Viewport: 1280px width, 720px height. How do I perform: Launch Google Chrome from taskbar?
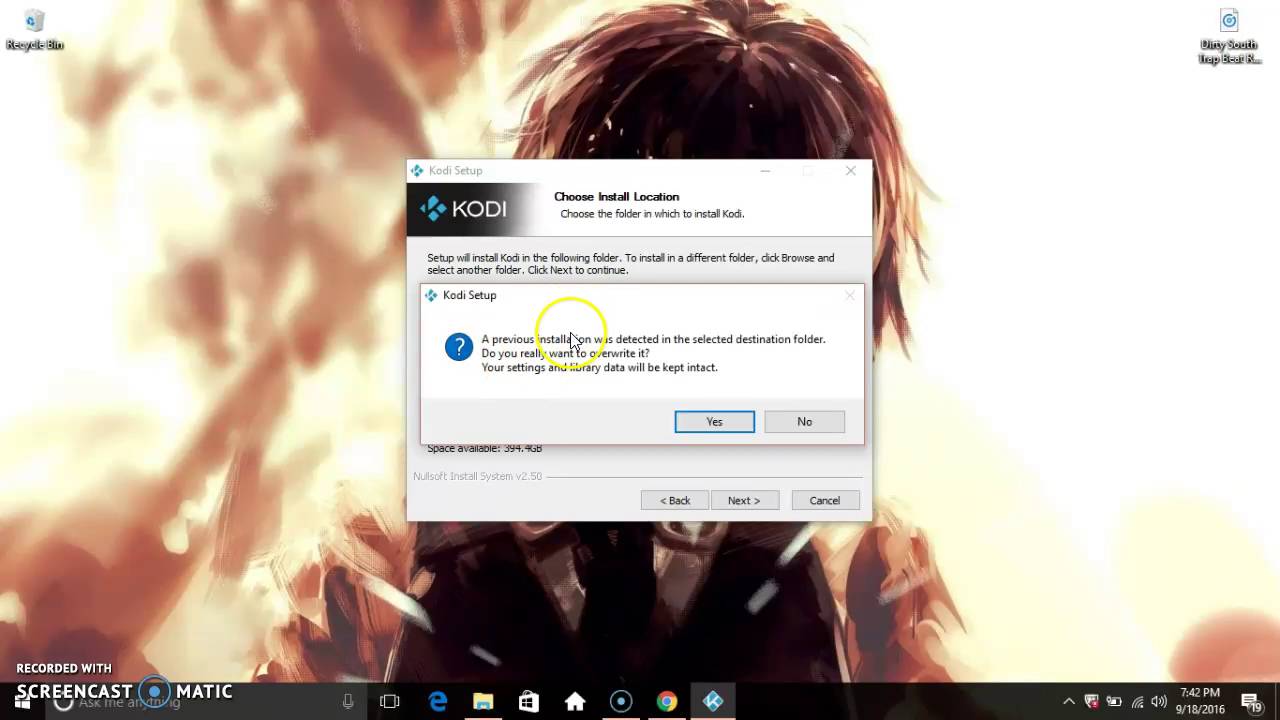click(x=667, y=702)
